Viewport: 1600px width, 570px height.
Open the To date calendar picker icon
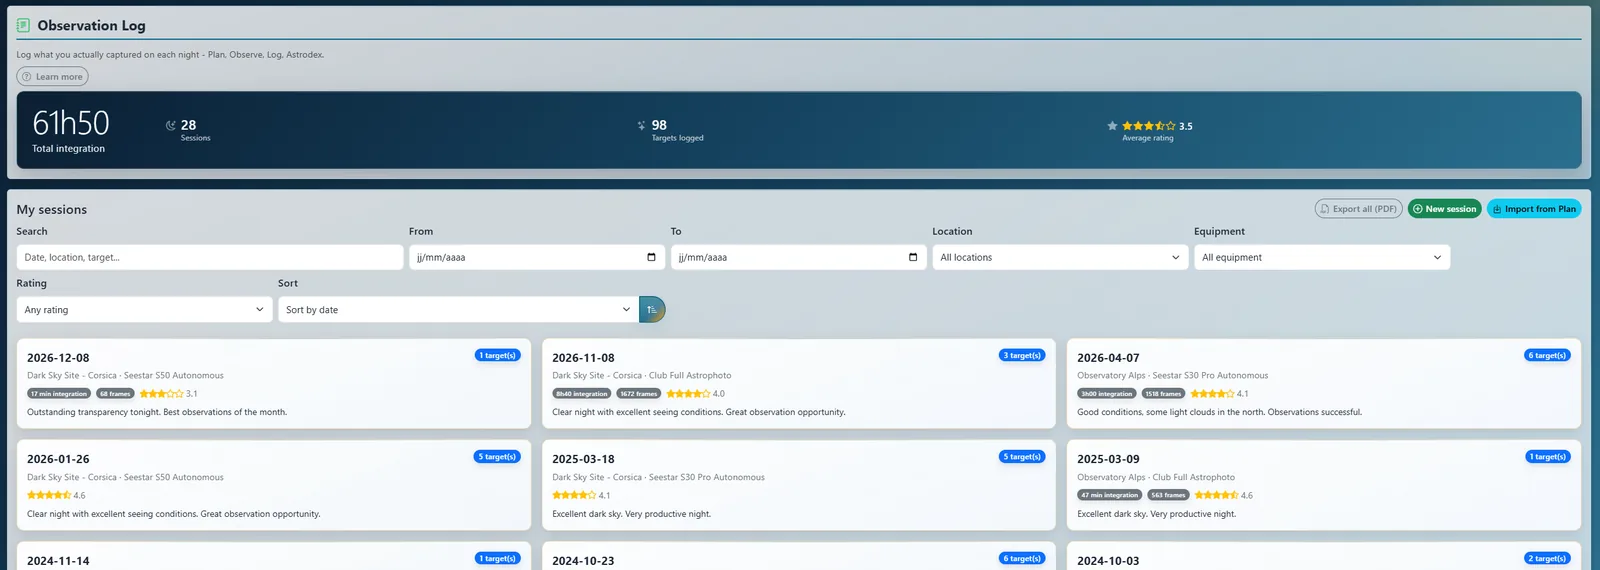[913, 257]
